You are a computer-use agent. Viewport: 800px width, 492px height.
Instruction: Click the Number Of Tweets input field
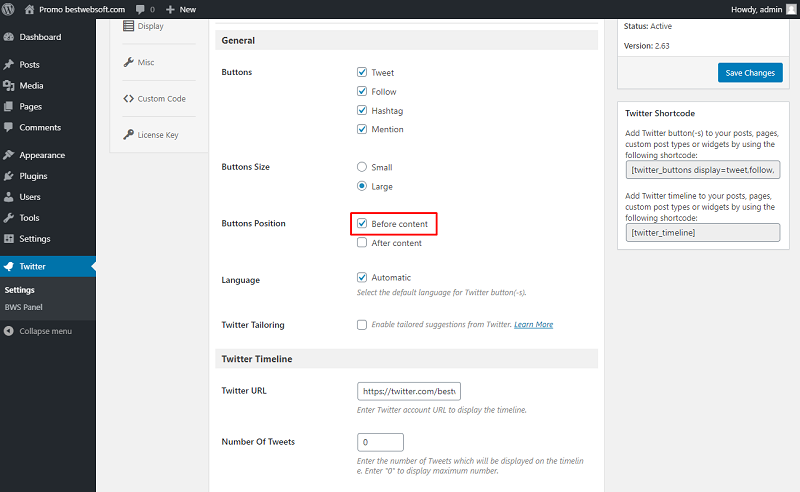pyautogui.click(x=380, y=442)
